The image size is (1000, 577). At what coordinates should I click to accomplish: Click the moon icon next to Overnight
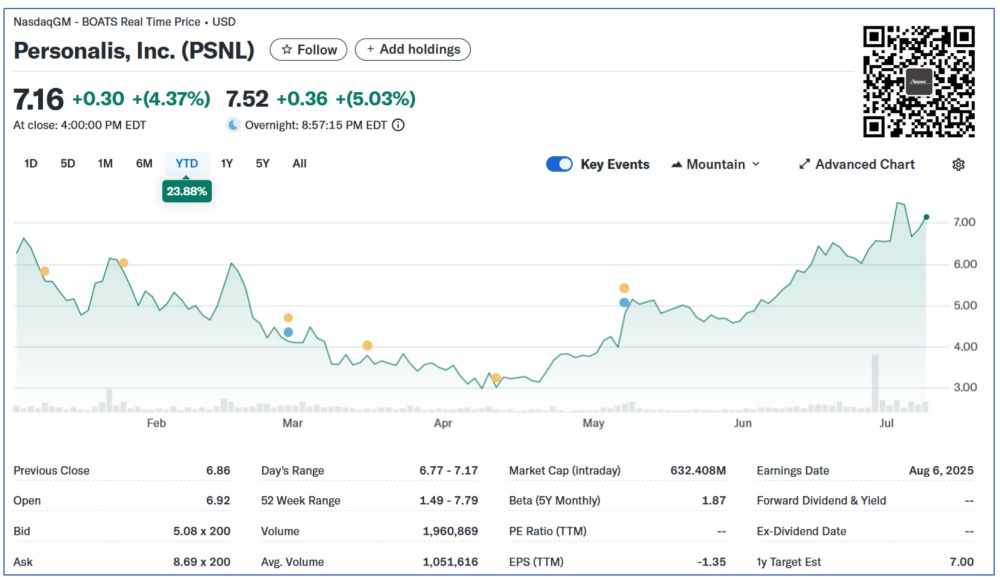(x=233, y=125)
